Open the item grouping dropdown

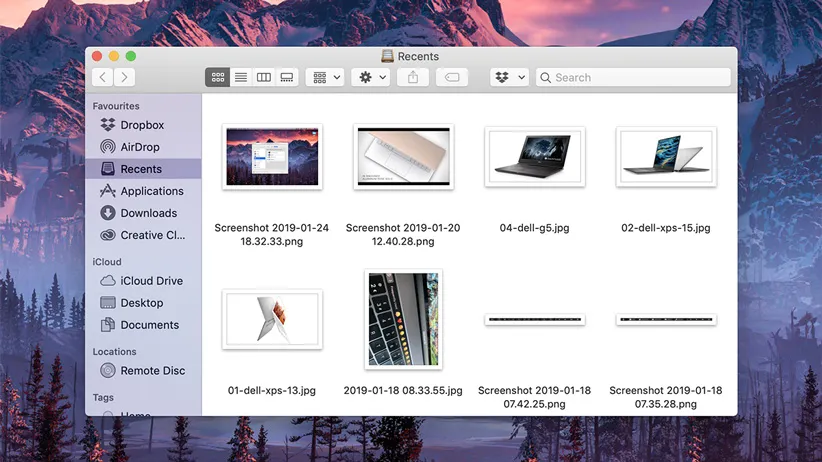326,77
